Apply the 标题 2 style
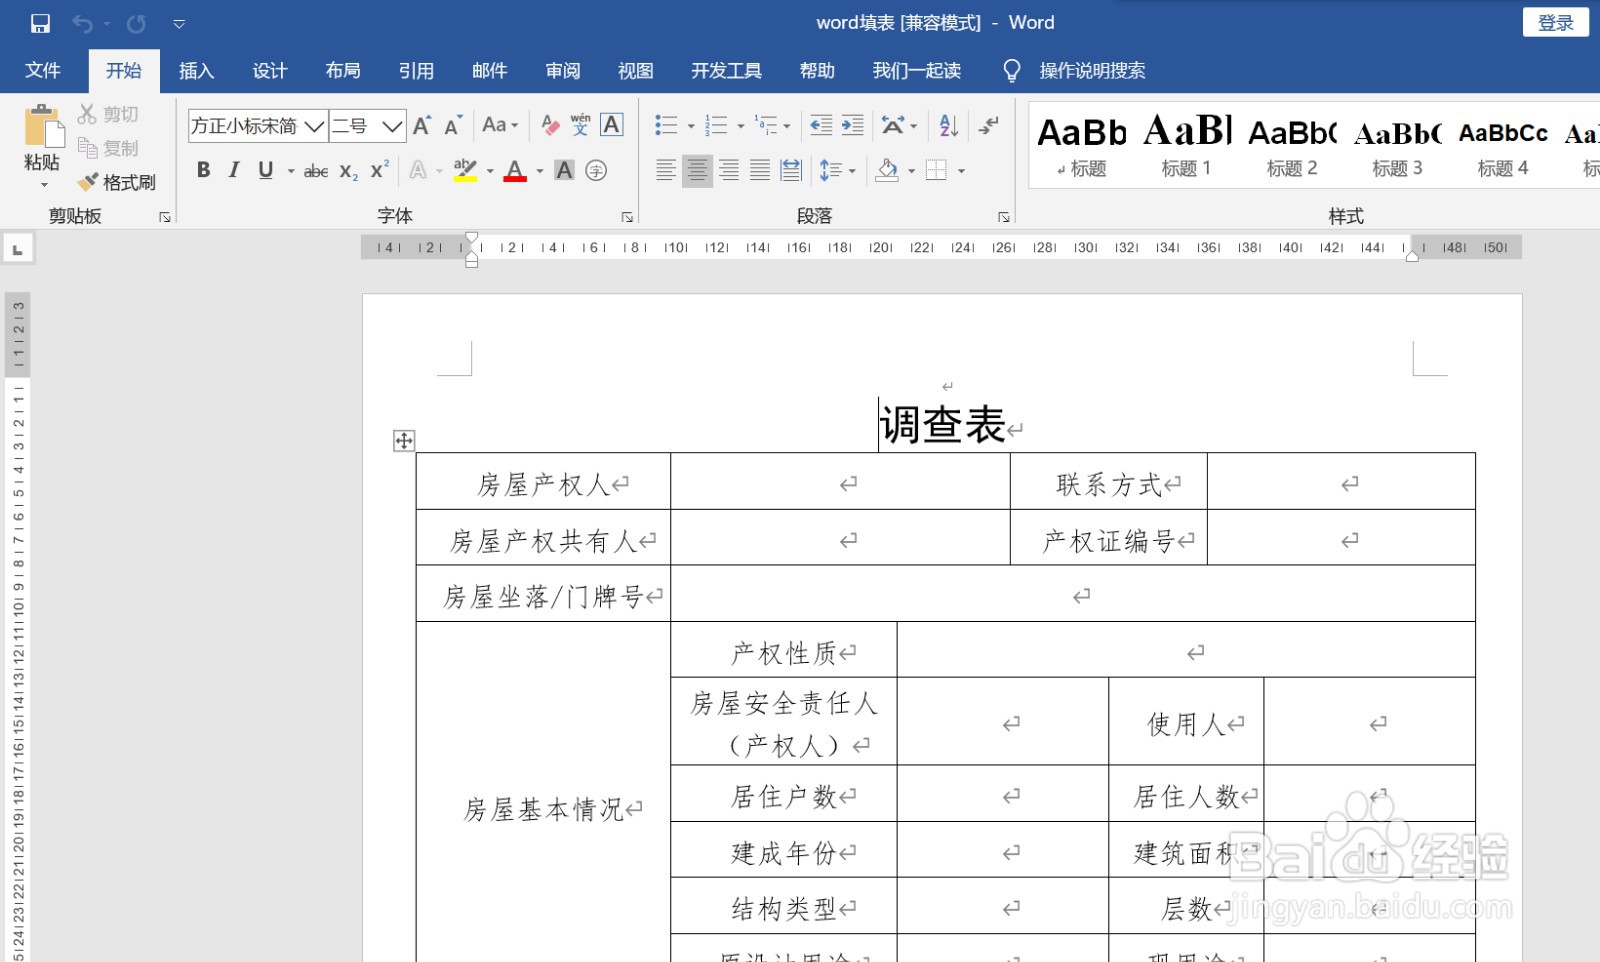Viewport: 1600px width, 962px height. coord(1292,145)
